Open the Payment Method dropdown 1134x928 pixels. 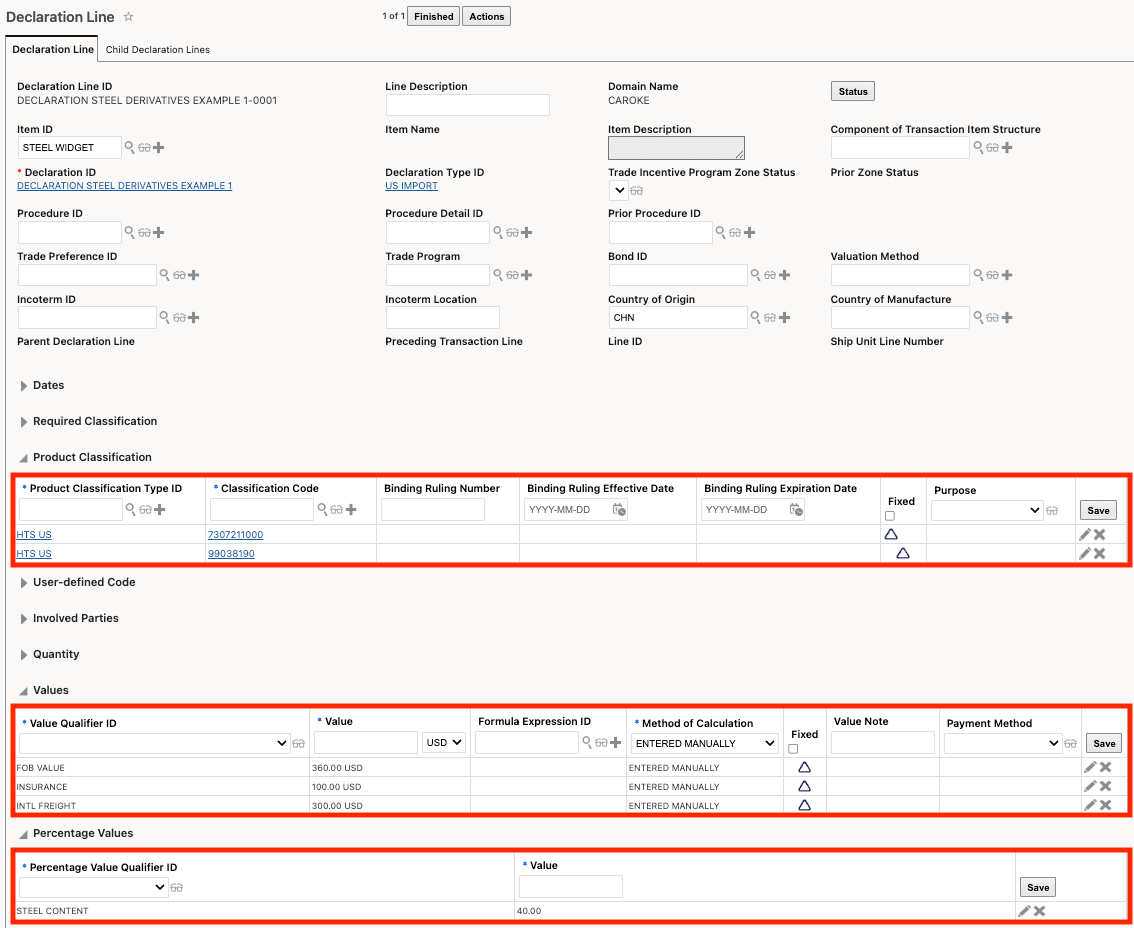point(1002,743)
